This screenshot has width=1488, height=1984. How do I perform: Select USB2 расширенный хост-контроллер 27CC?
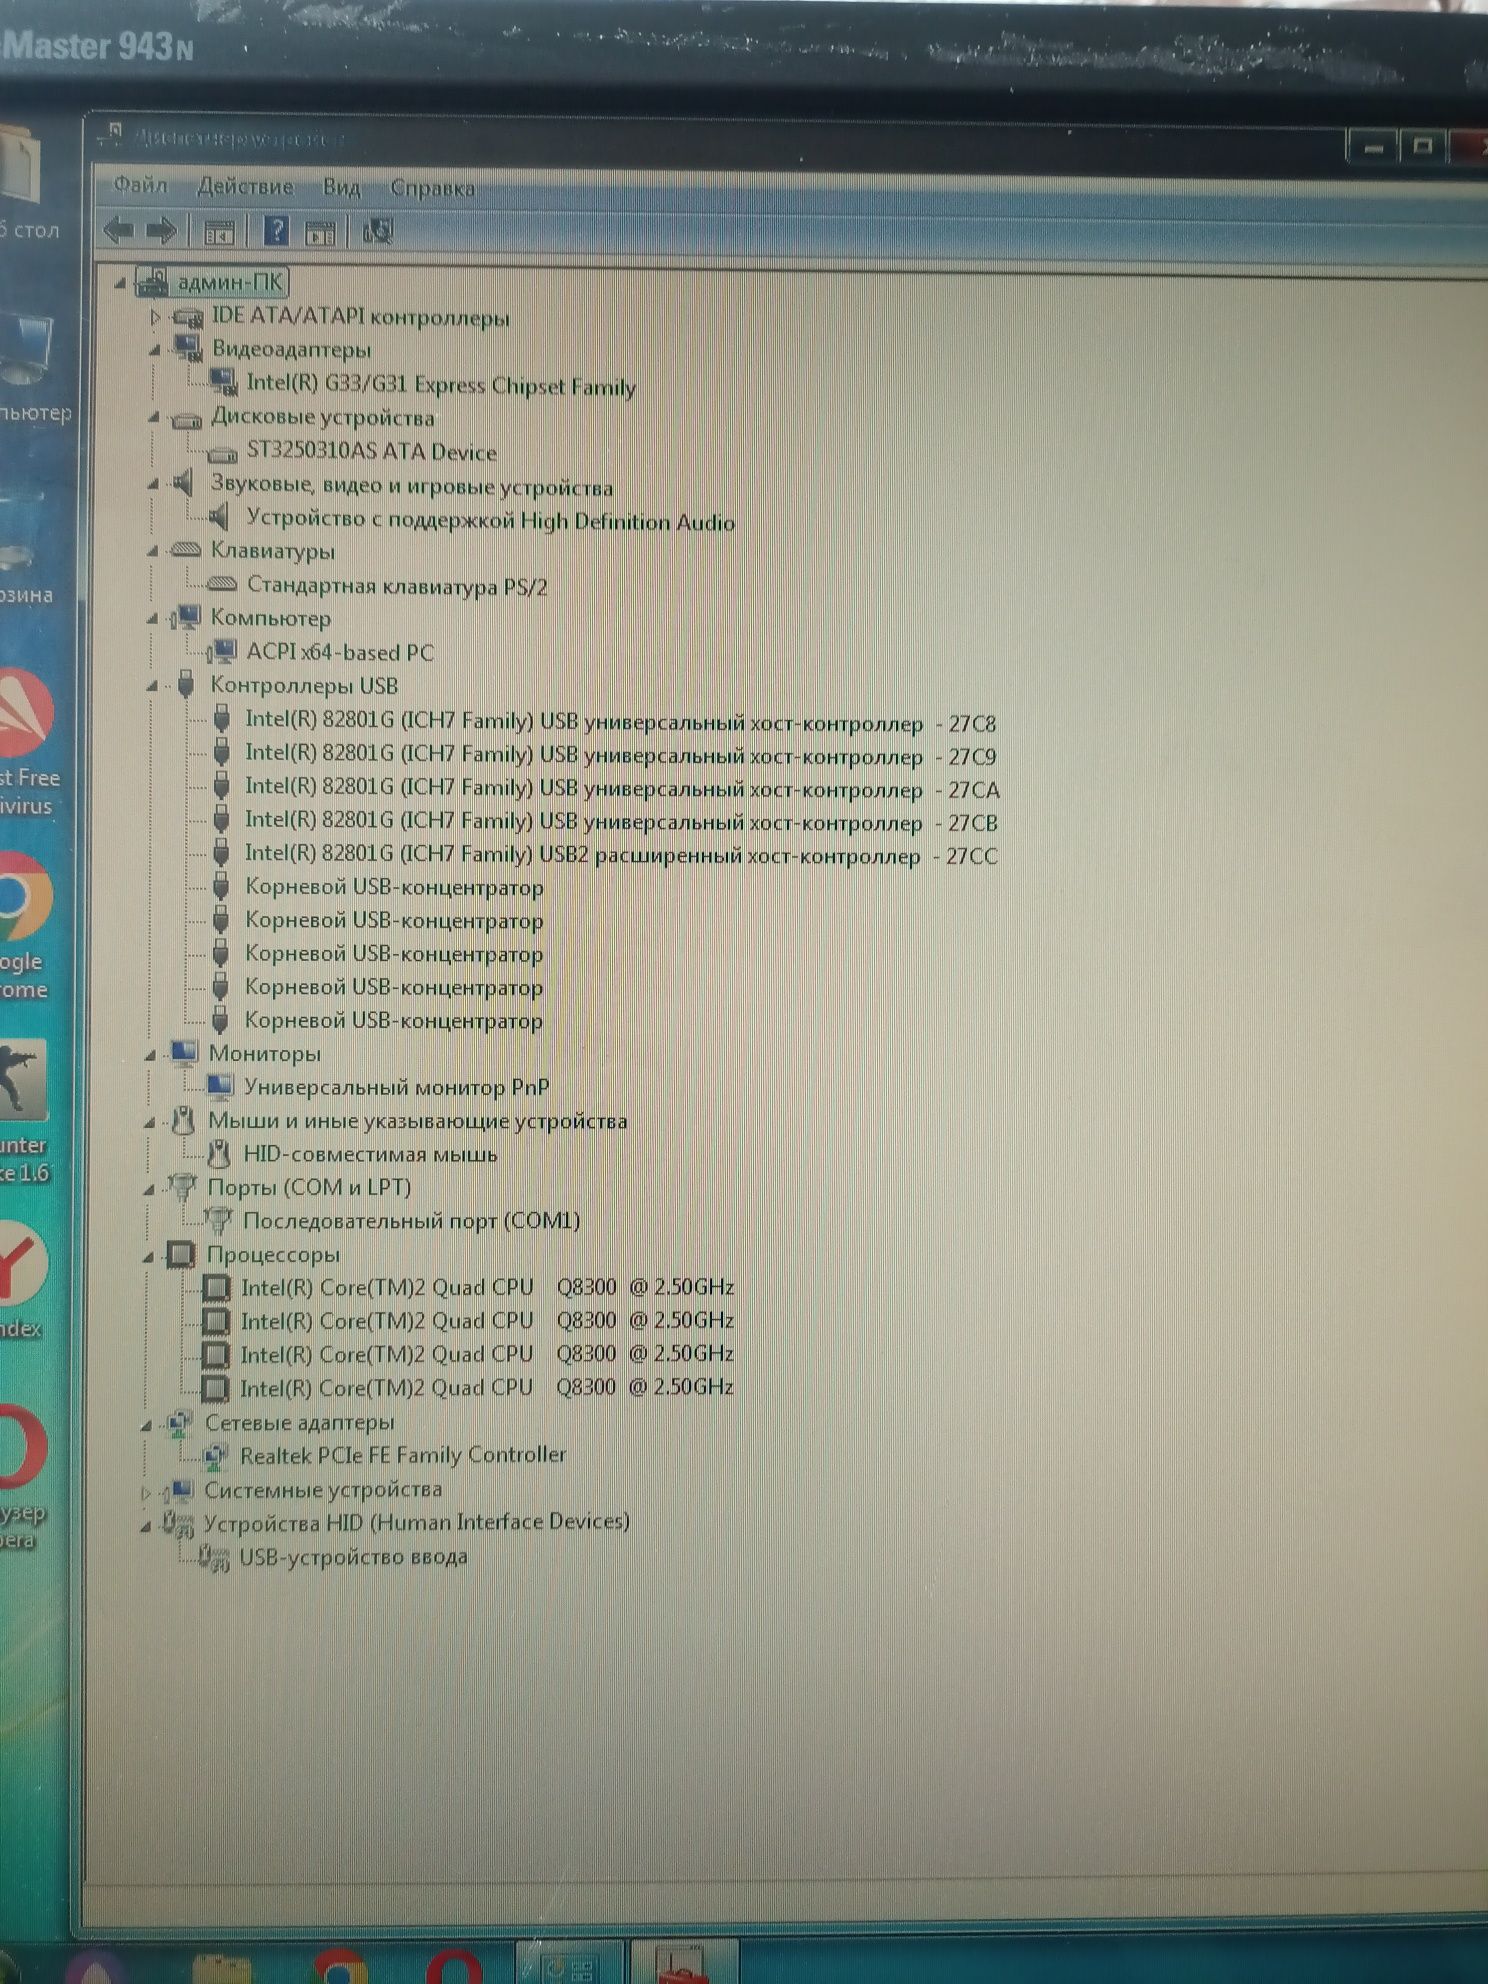(621, 855)
